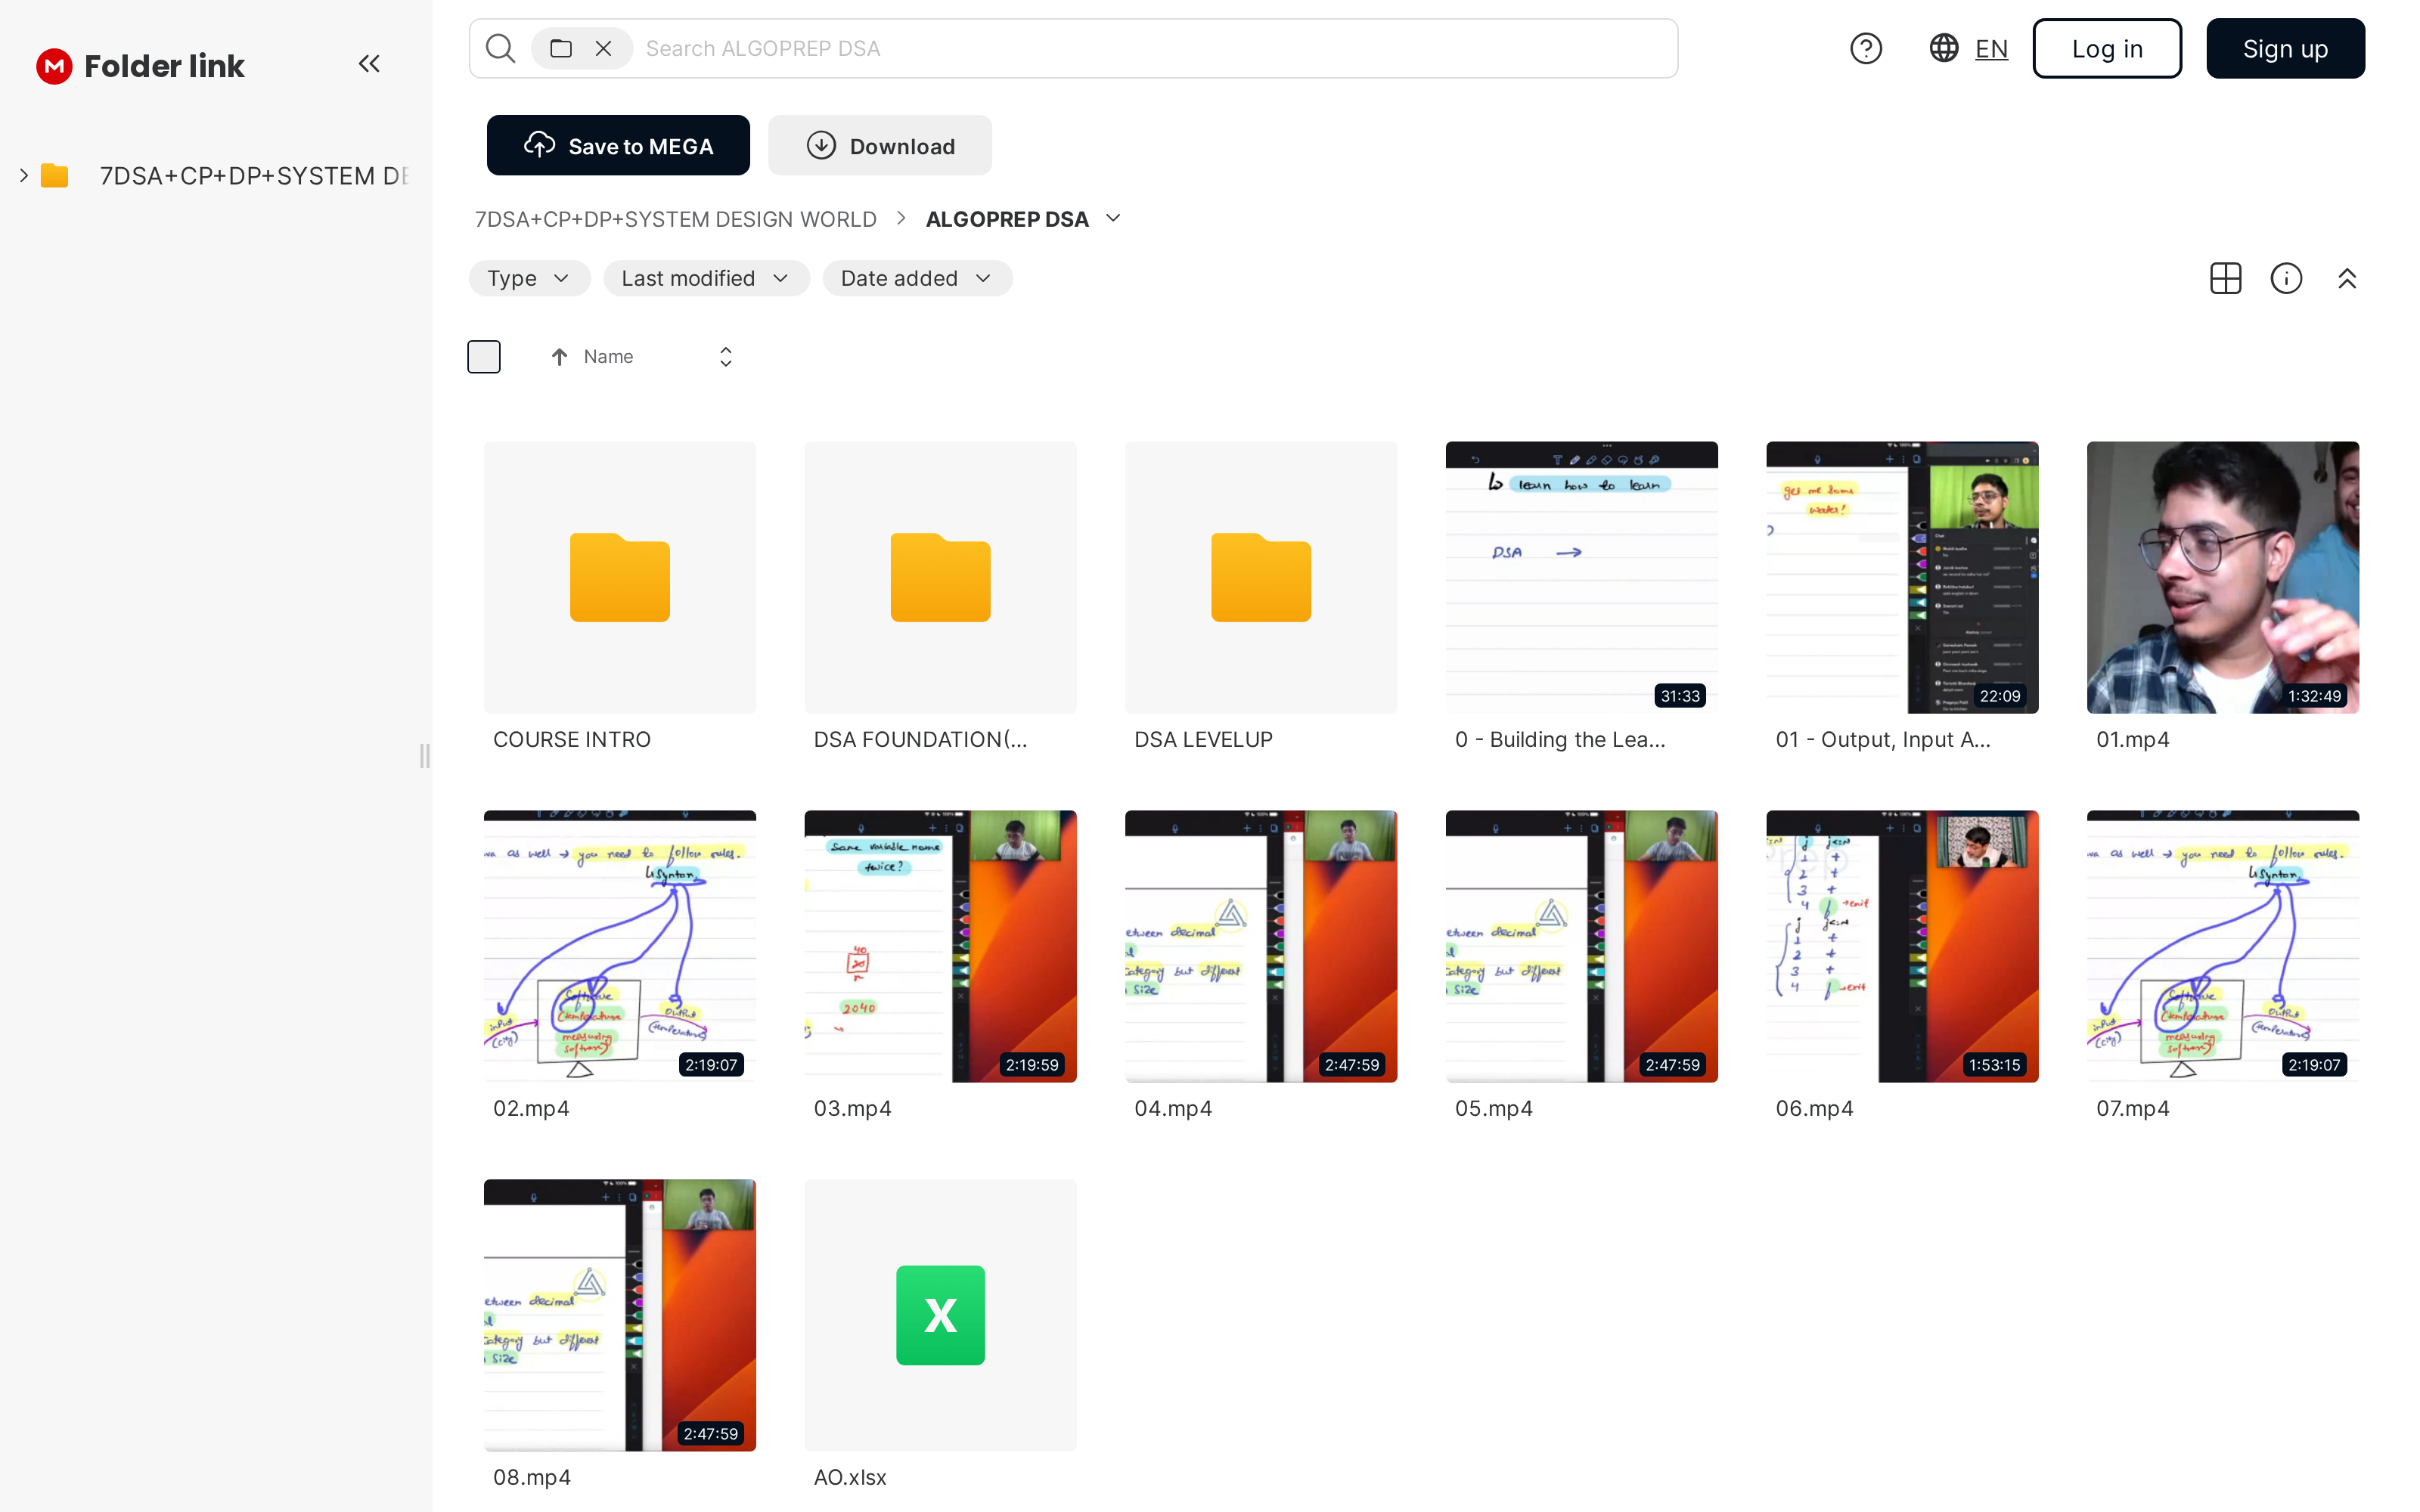The height and width of the screenshot is (1512, 2420).
Task: Open the '0 - Building the Lea...' video thumbnail
Action: [x=1581, y=577]
